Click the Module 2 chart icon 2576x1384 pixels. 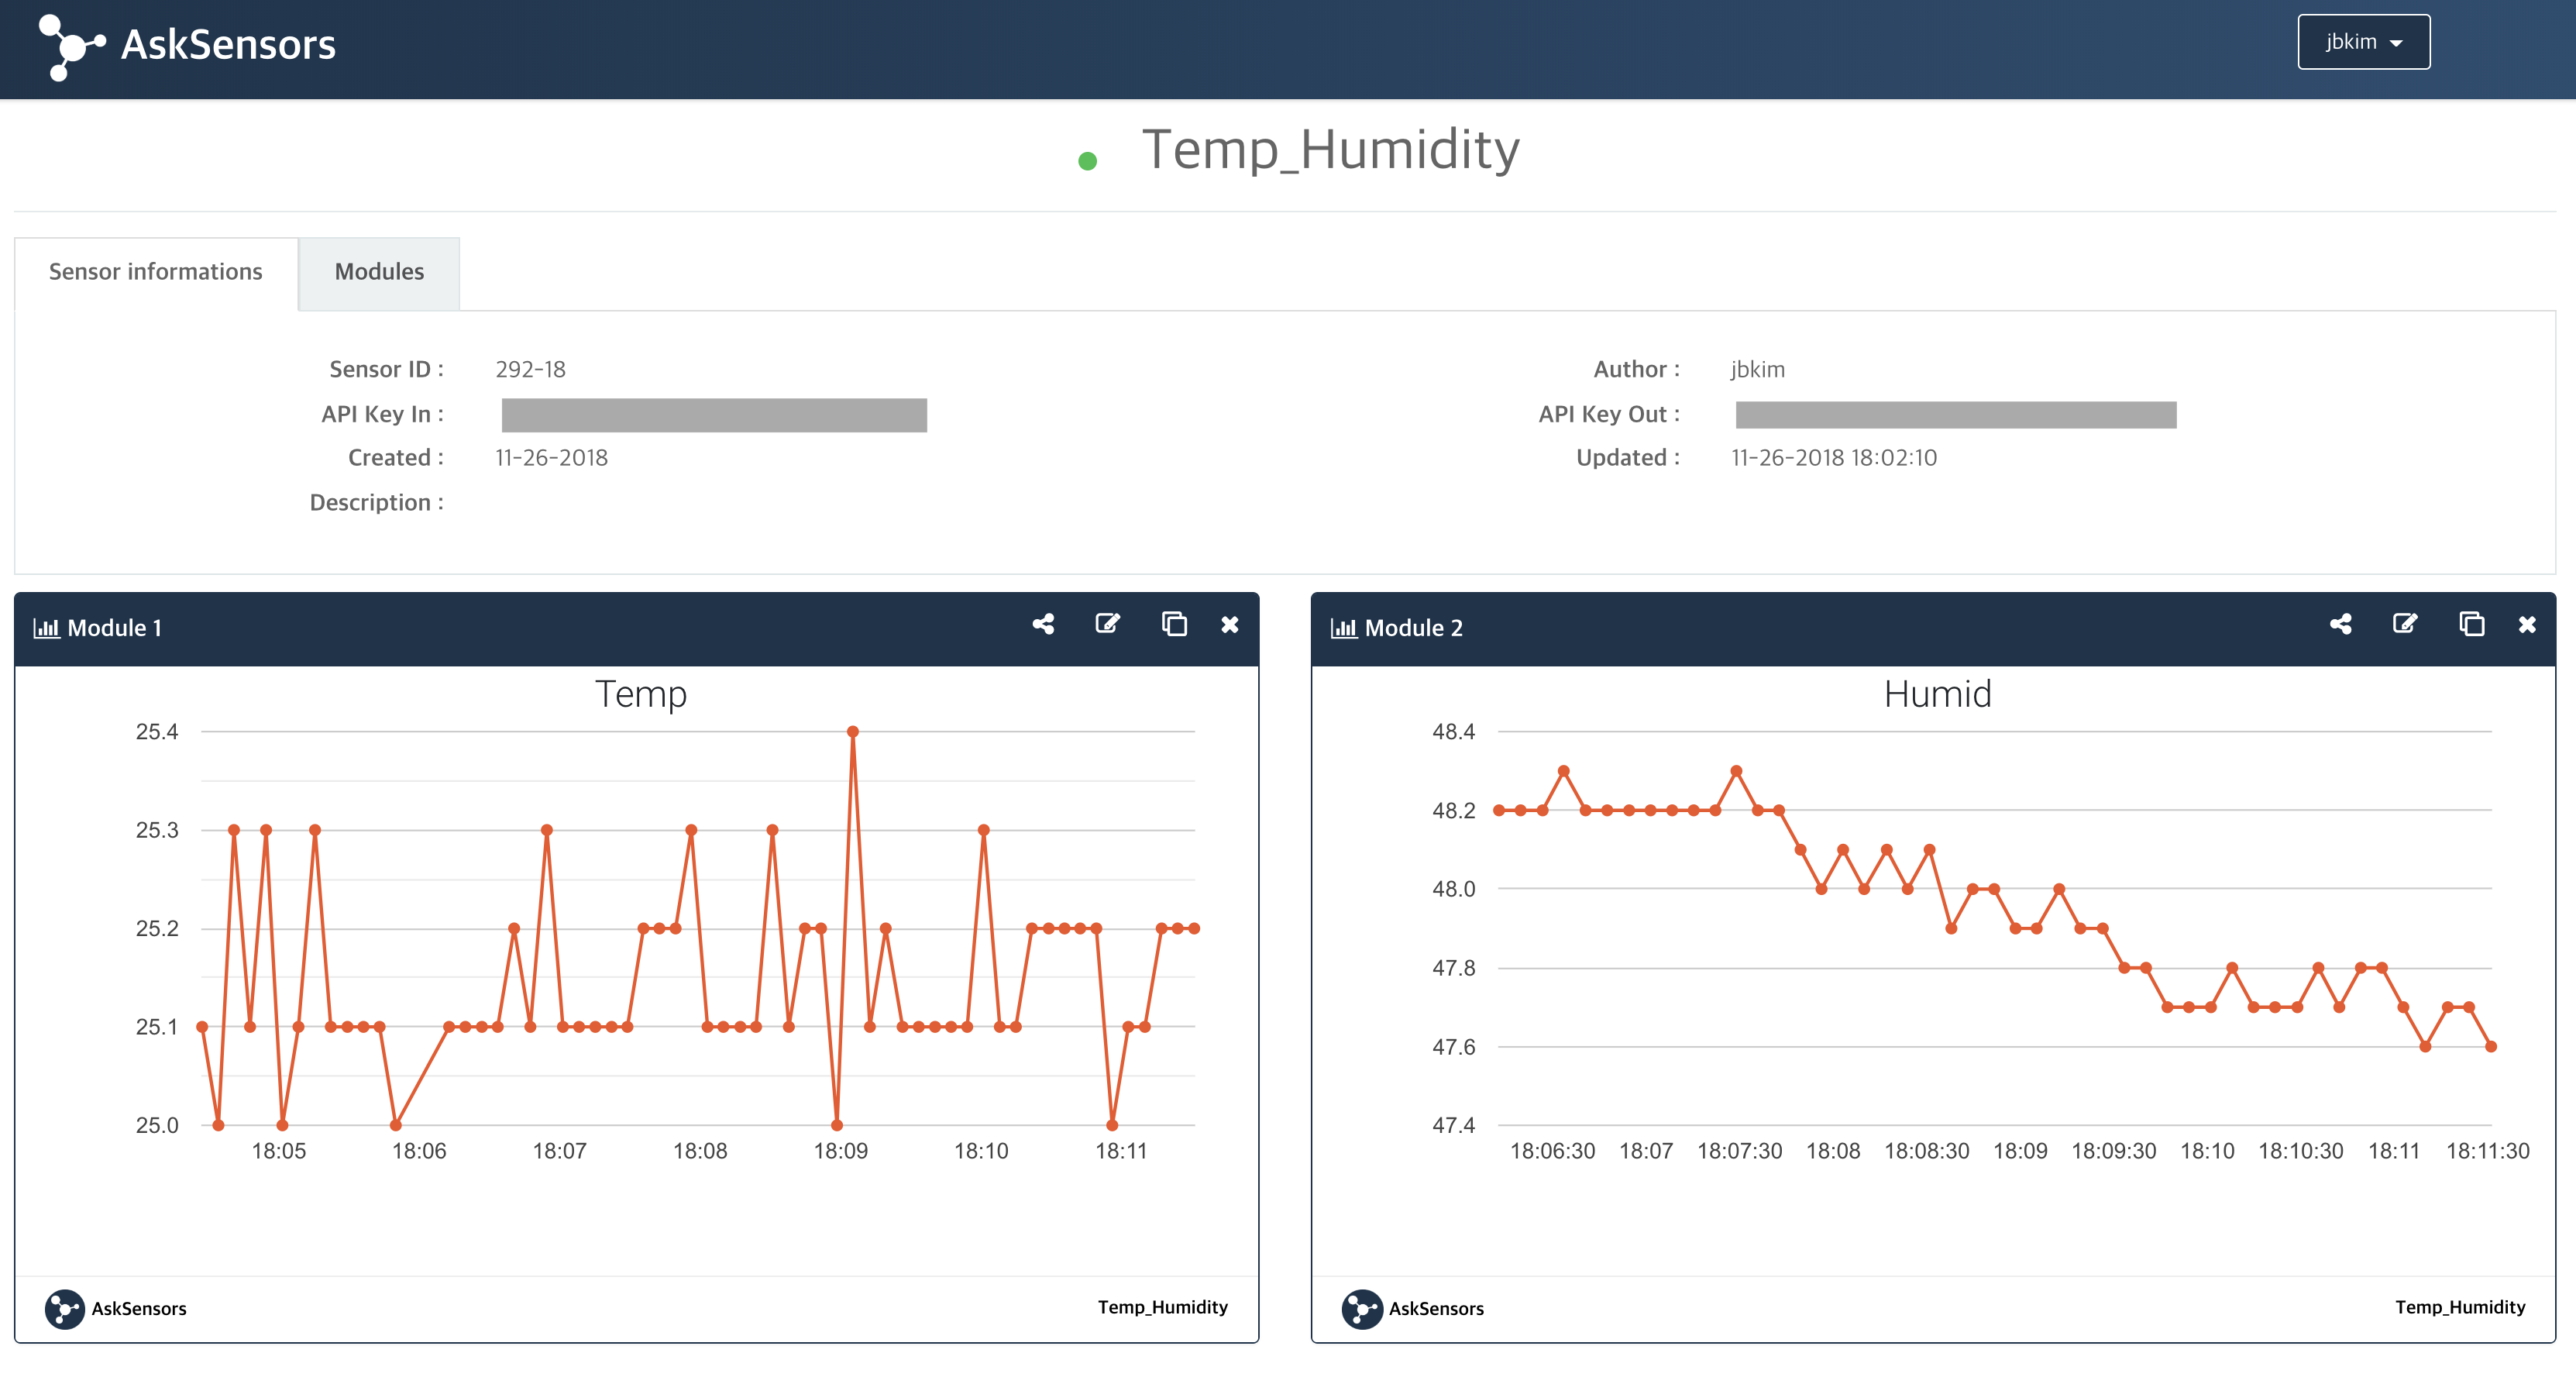tap(1343, 628)
